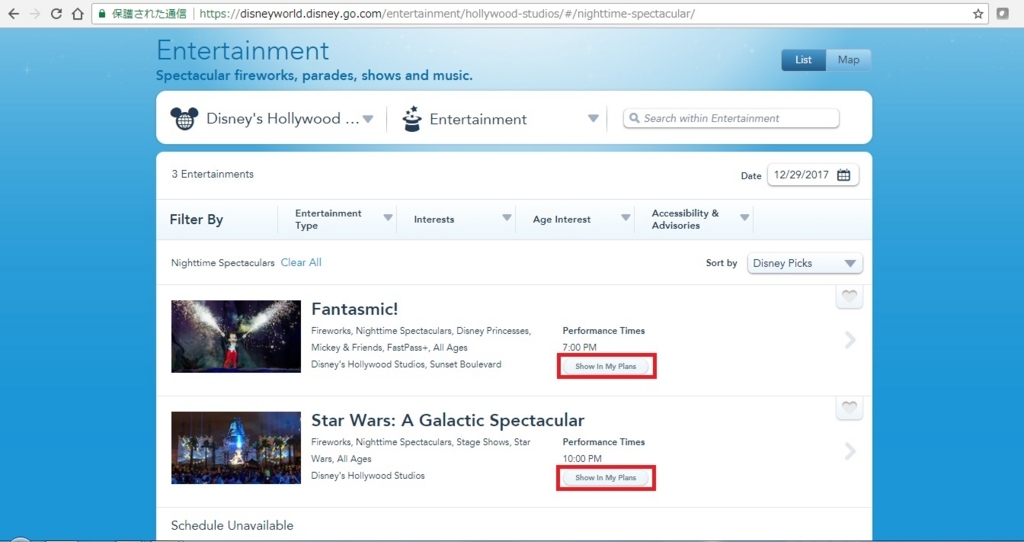Click the Mickey globe park icon
The image size is (1024, 542).
coord(184,118)
